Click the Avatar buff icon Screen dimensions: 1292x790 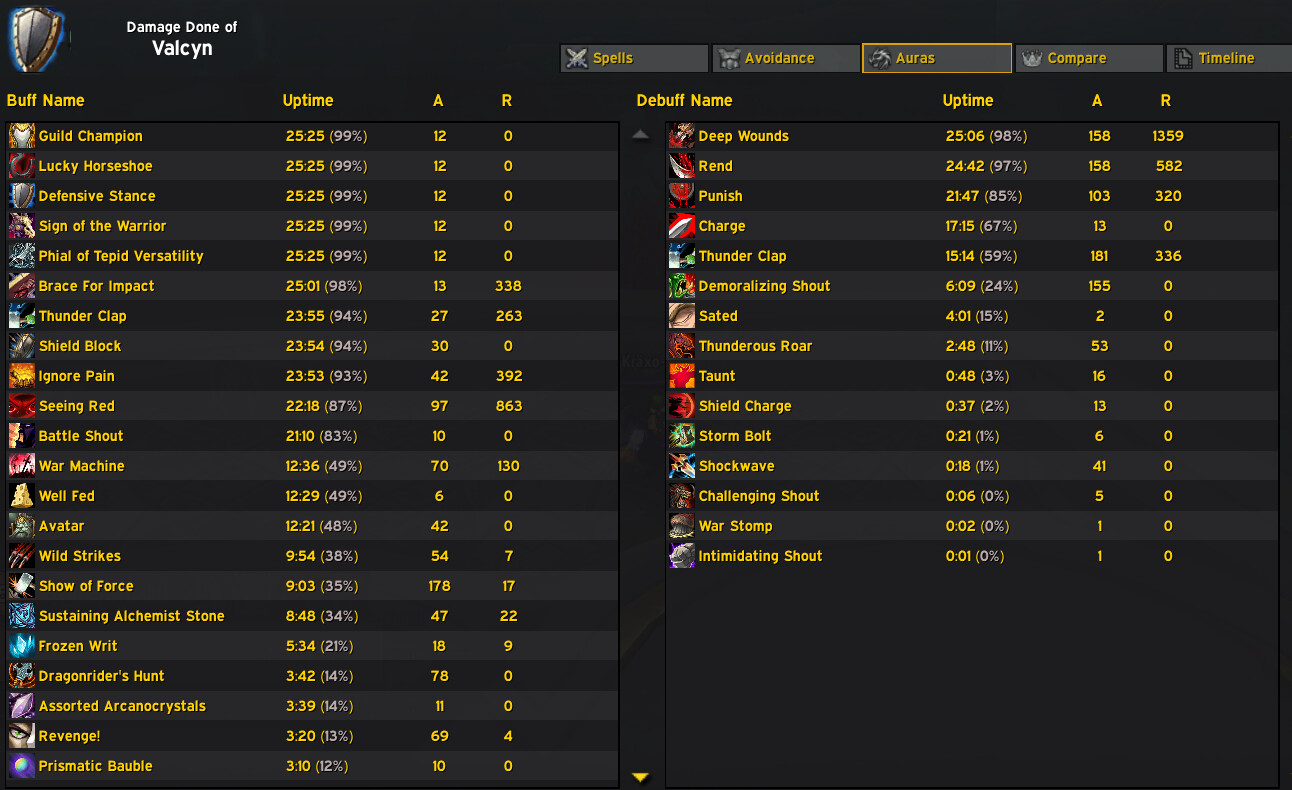(x=22, y=526)
